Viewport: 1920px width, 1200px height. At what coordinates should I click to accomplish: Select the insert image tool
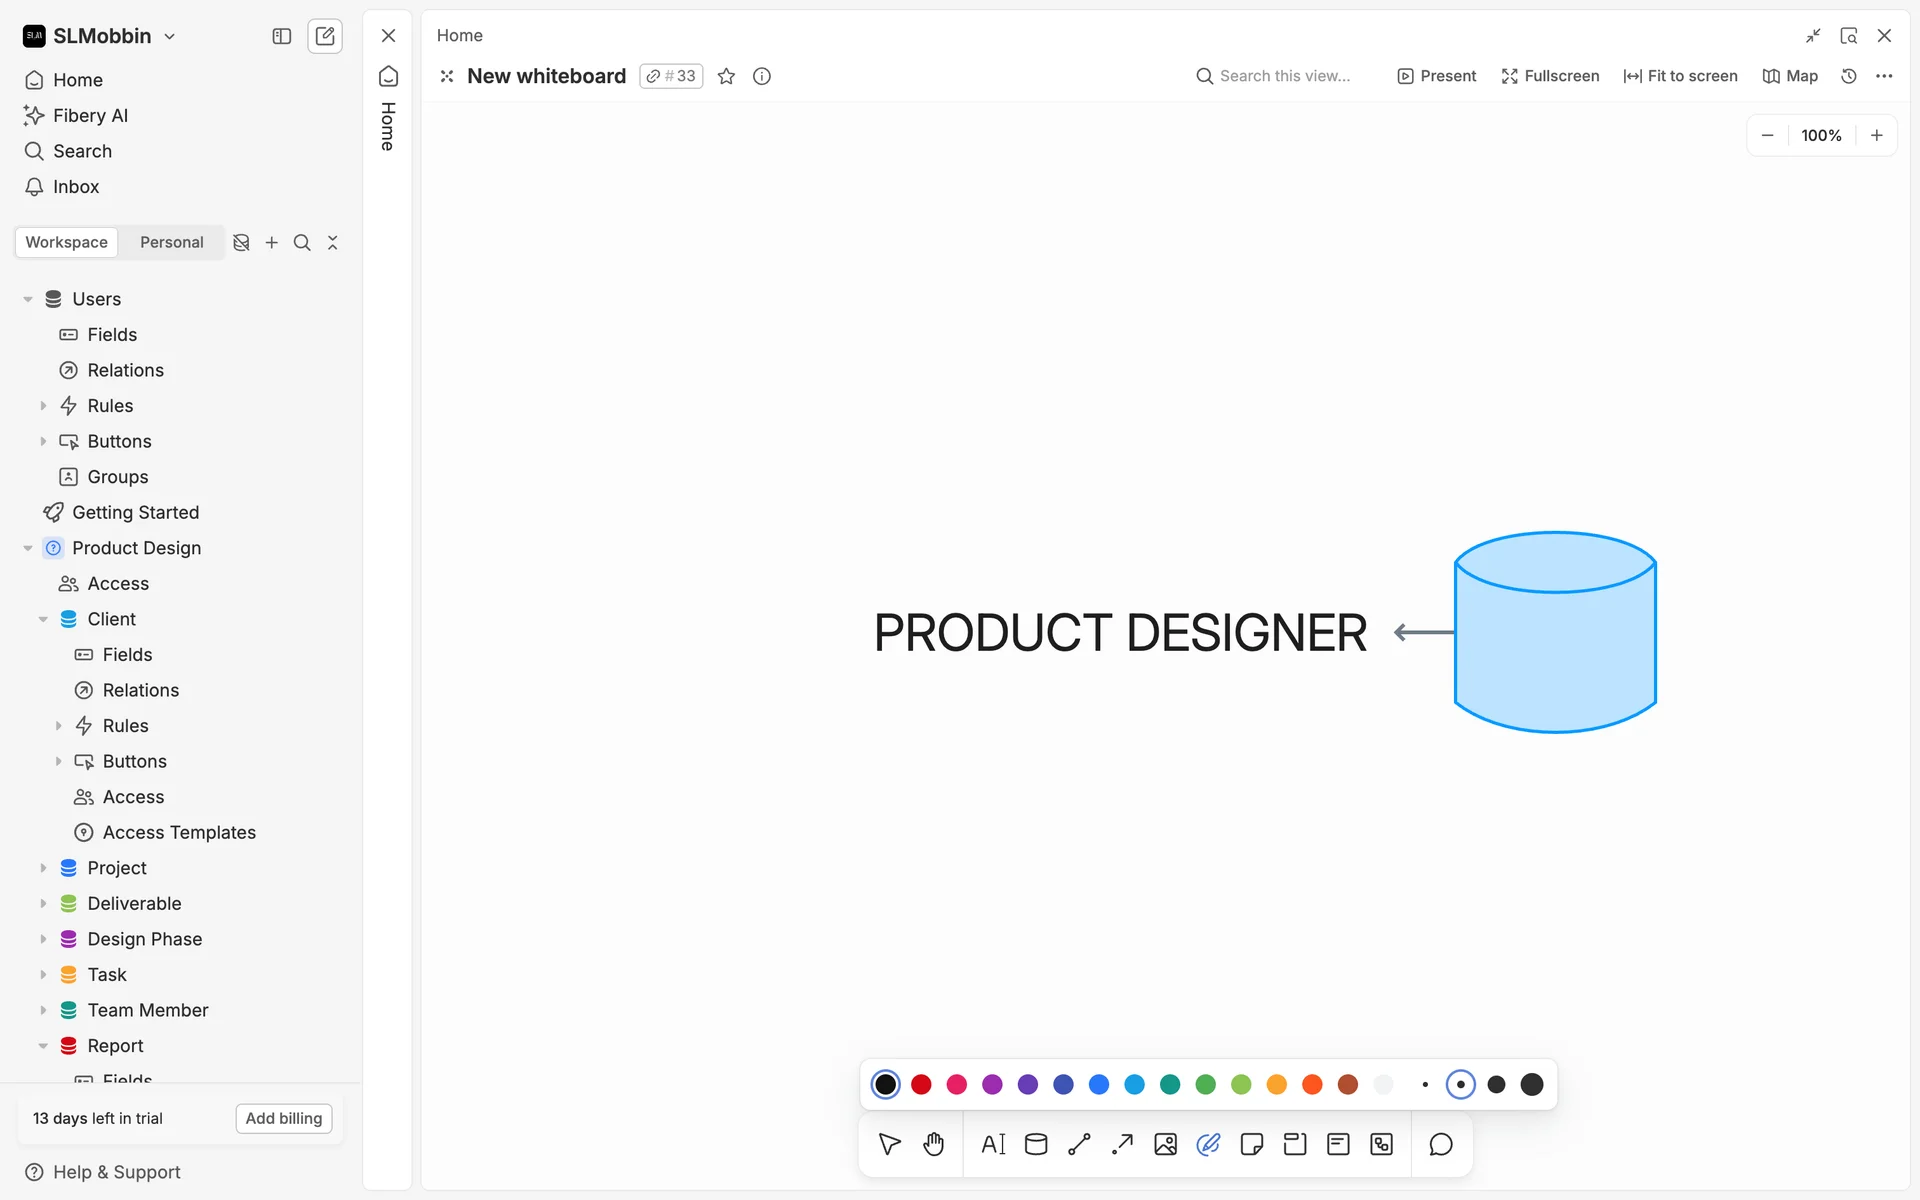1165,1144
